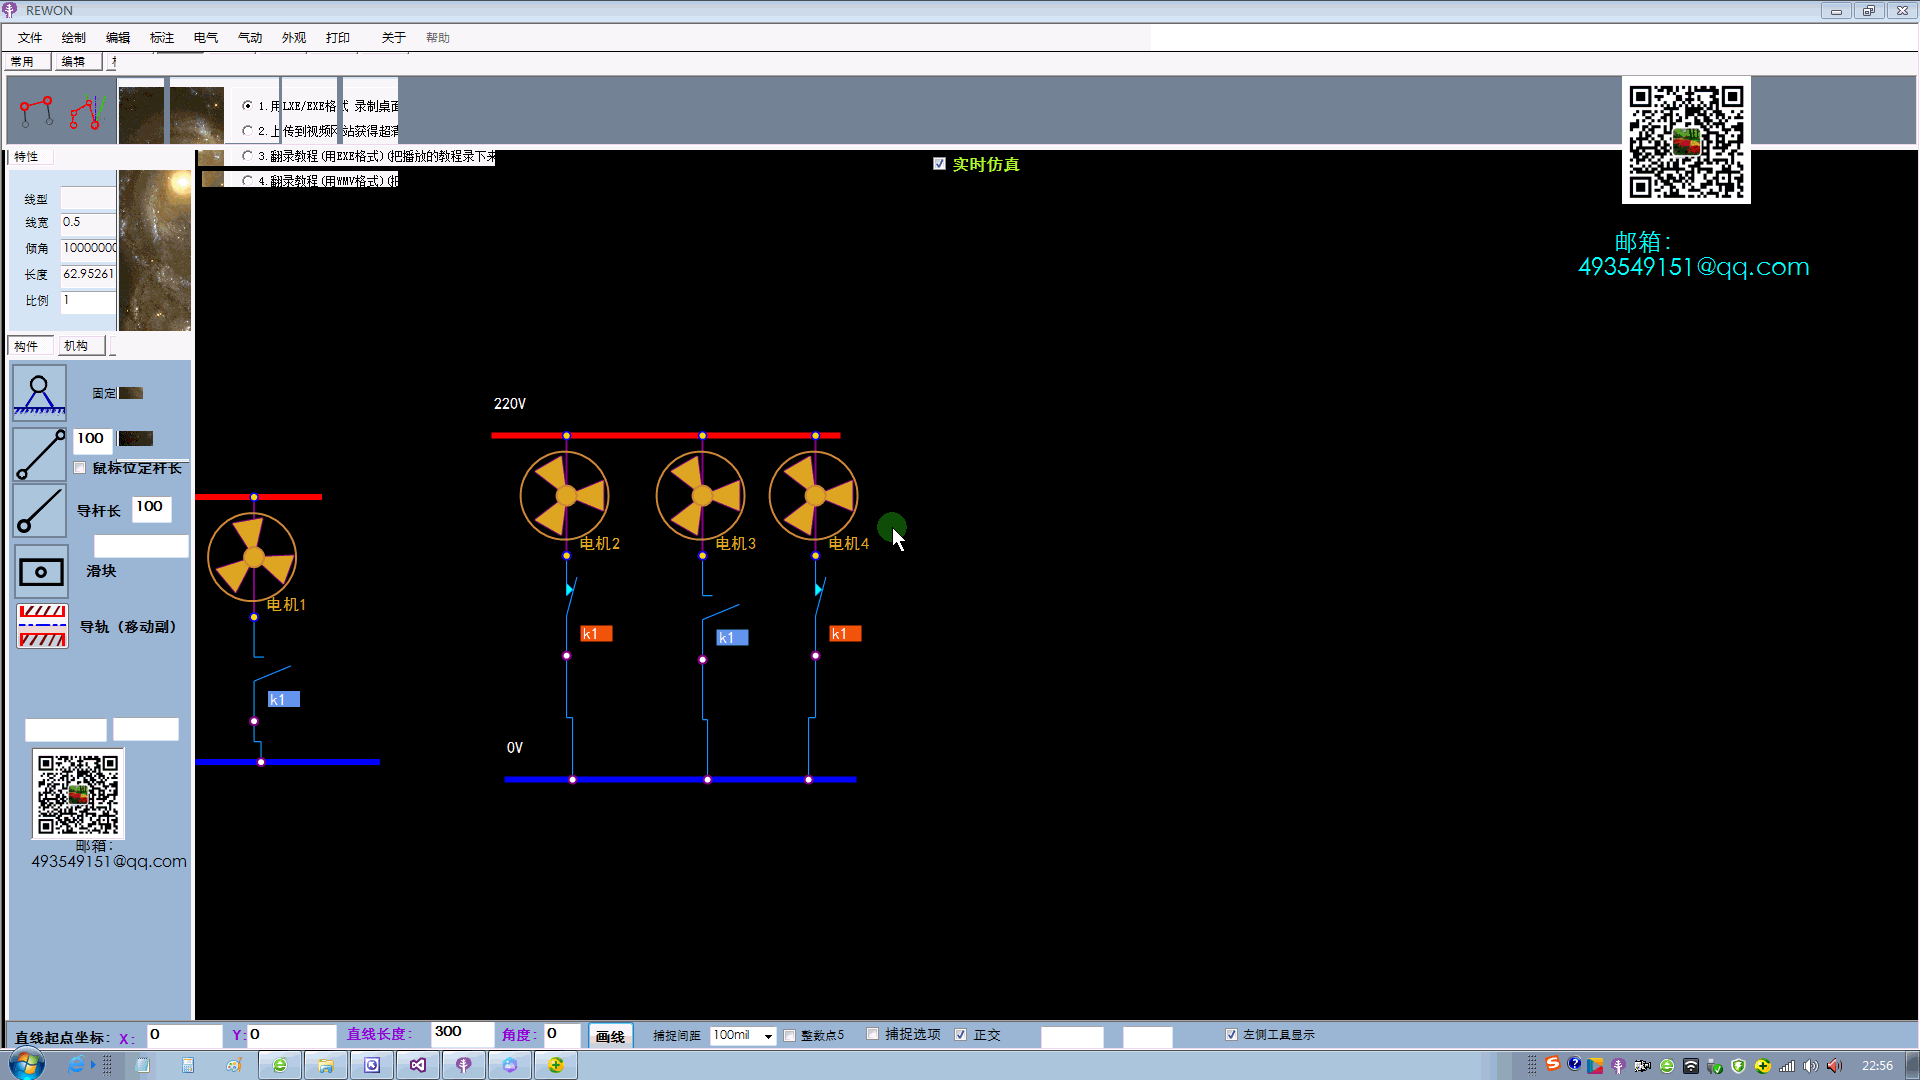
Task: Click the 直线长度 field showing 300
Action: click(463, 1034)
